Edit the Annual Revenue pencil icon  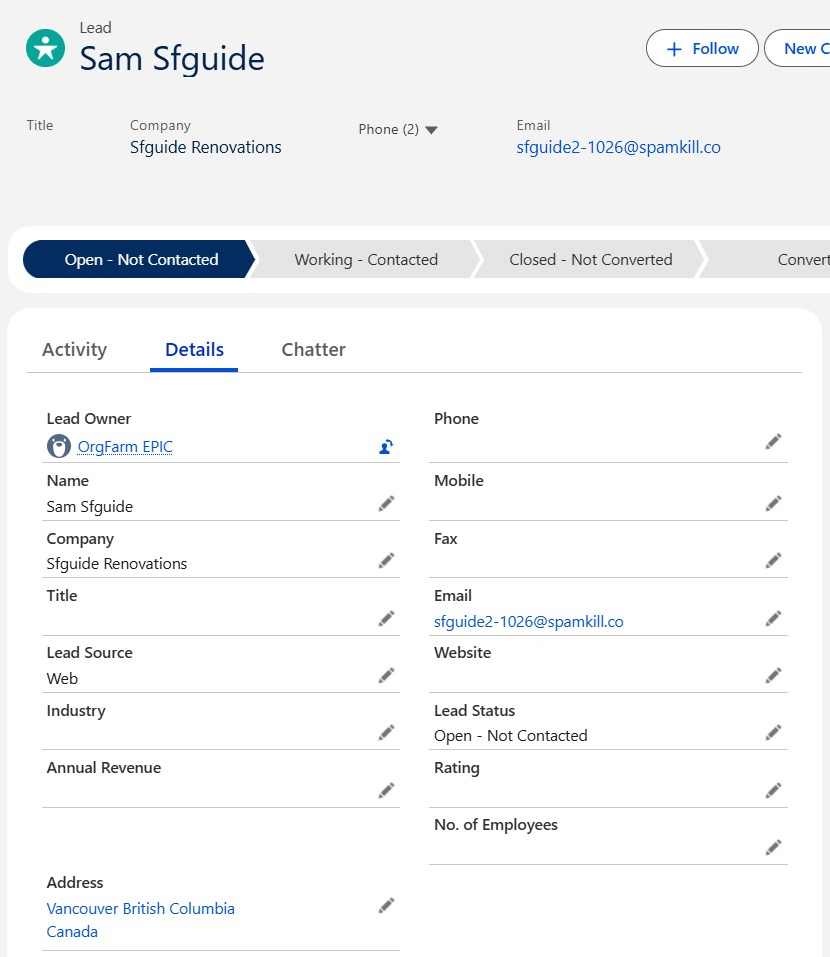coord(386,790)
